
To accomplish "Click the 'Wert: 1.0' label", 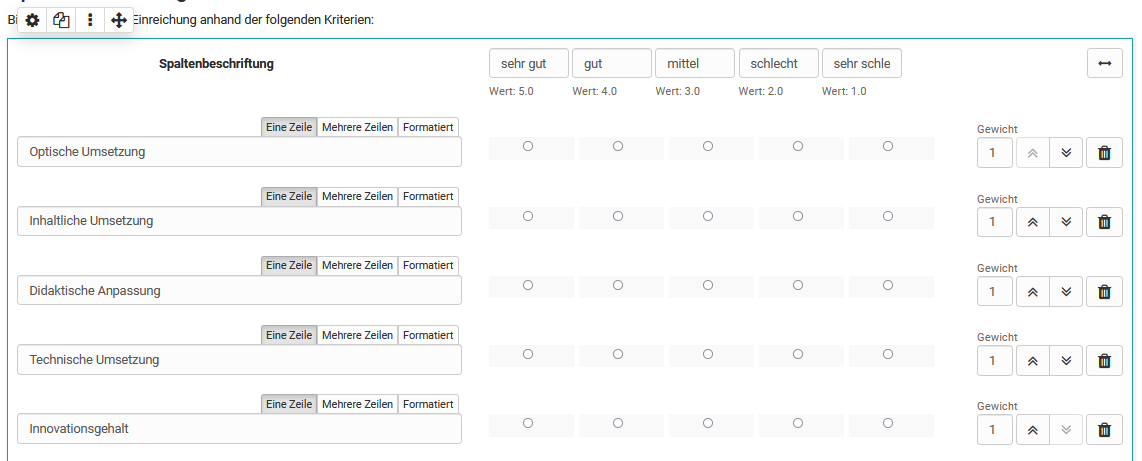I will coord(844,92).
